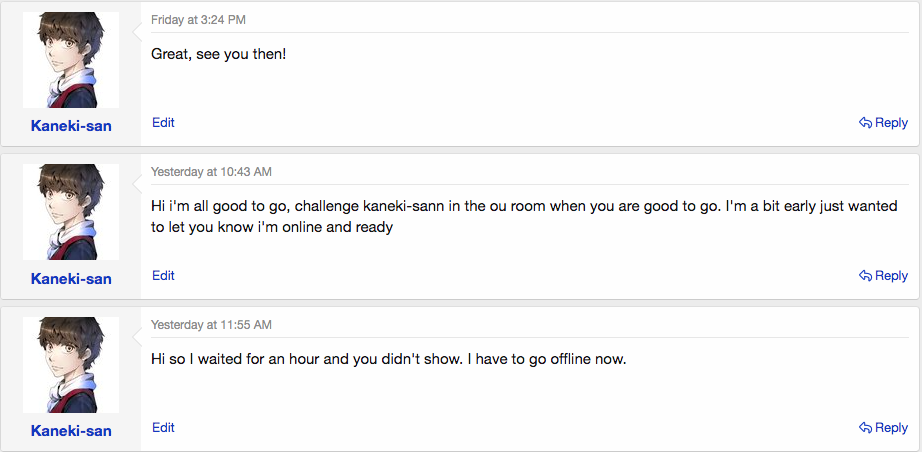
Task: Open the Kaneki-san avatar on the 11:55 AM post
Action: coord(71,365)
